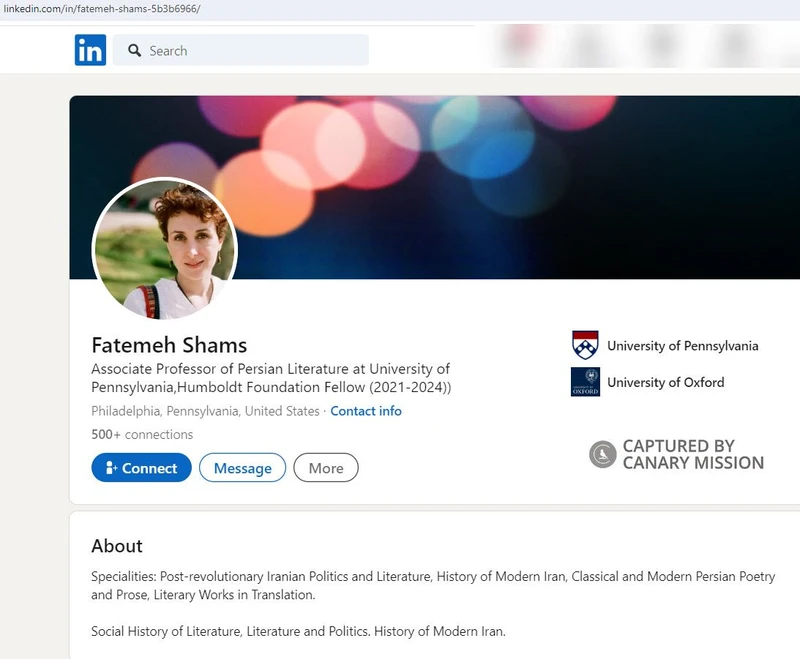Viewport: 800px width, 659px height.
Task: Open the More options dropdown
Action: click(326, 467)
